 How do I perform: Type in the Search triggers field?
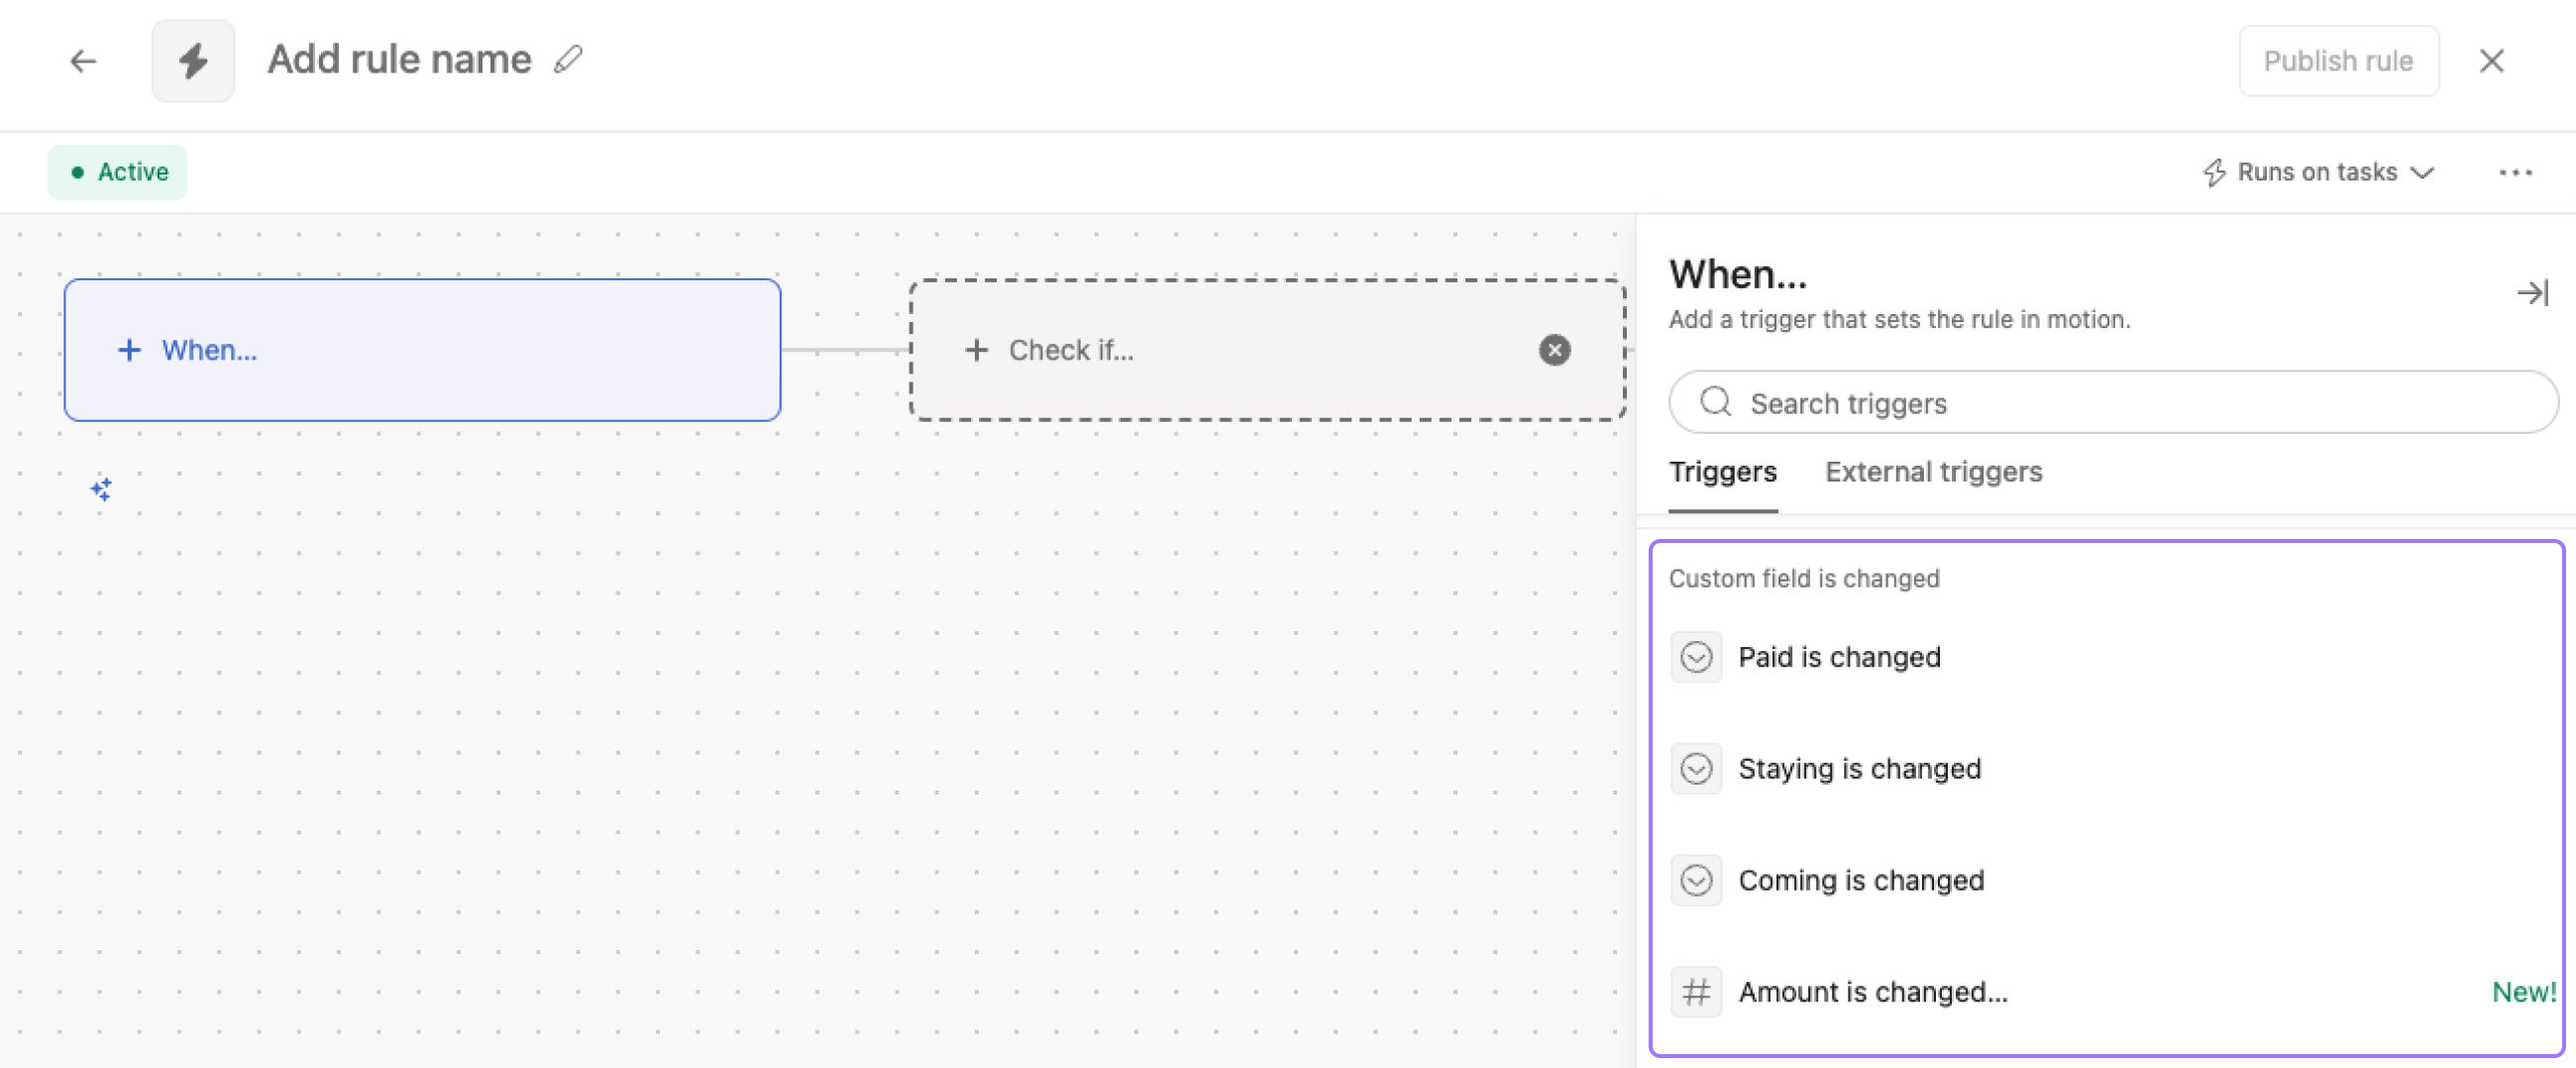[2130, 402]
